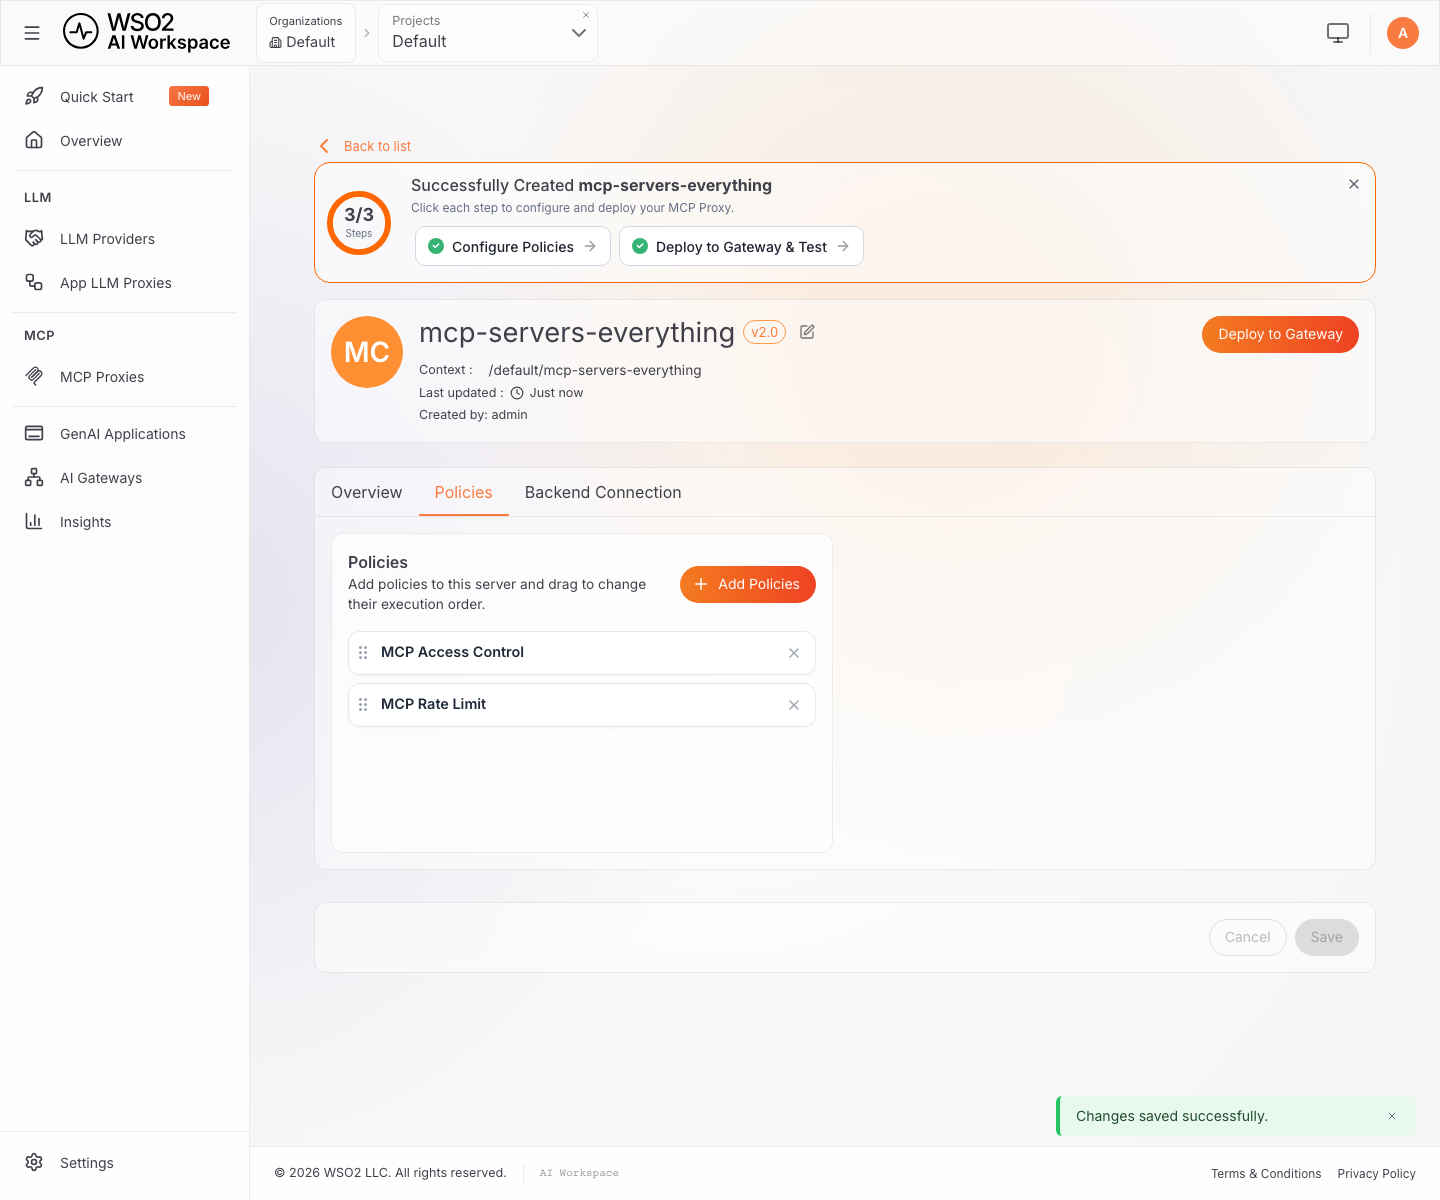
Task: Open the Deploy to Gateway & Test step
Action: coord(741,246)
